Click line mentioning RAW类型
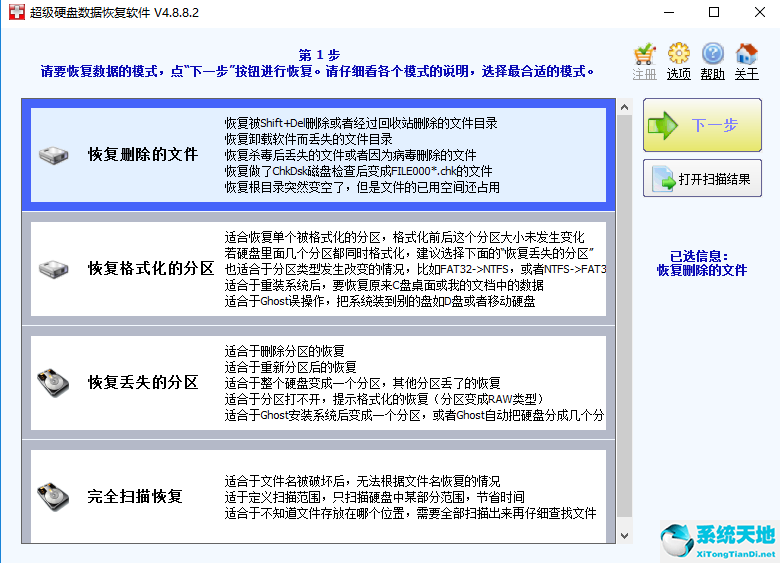780x563 pixels. click(385, 399)
